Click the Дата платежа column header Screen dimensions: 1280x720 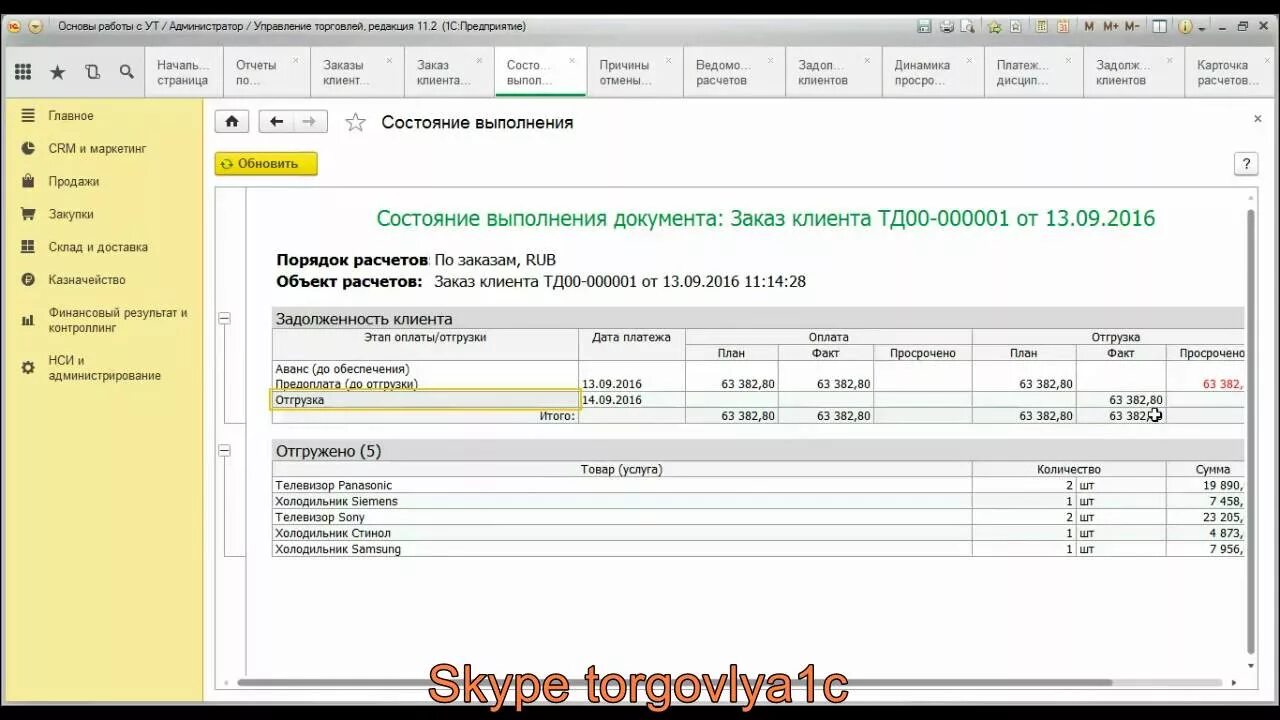coord(632,337)
